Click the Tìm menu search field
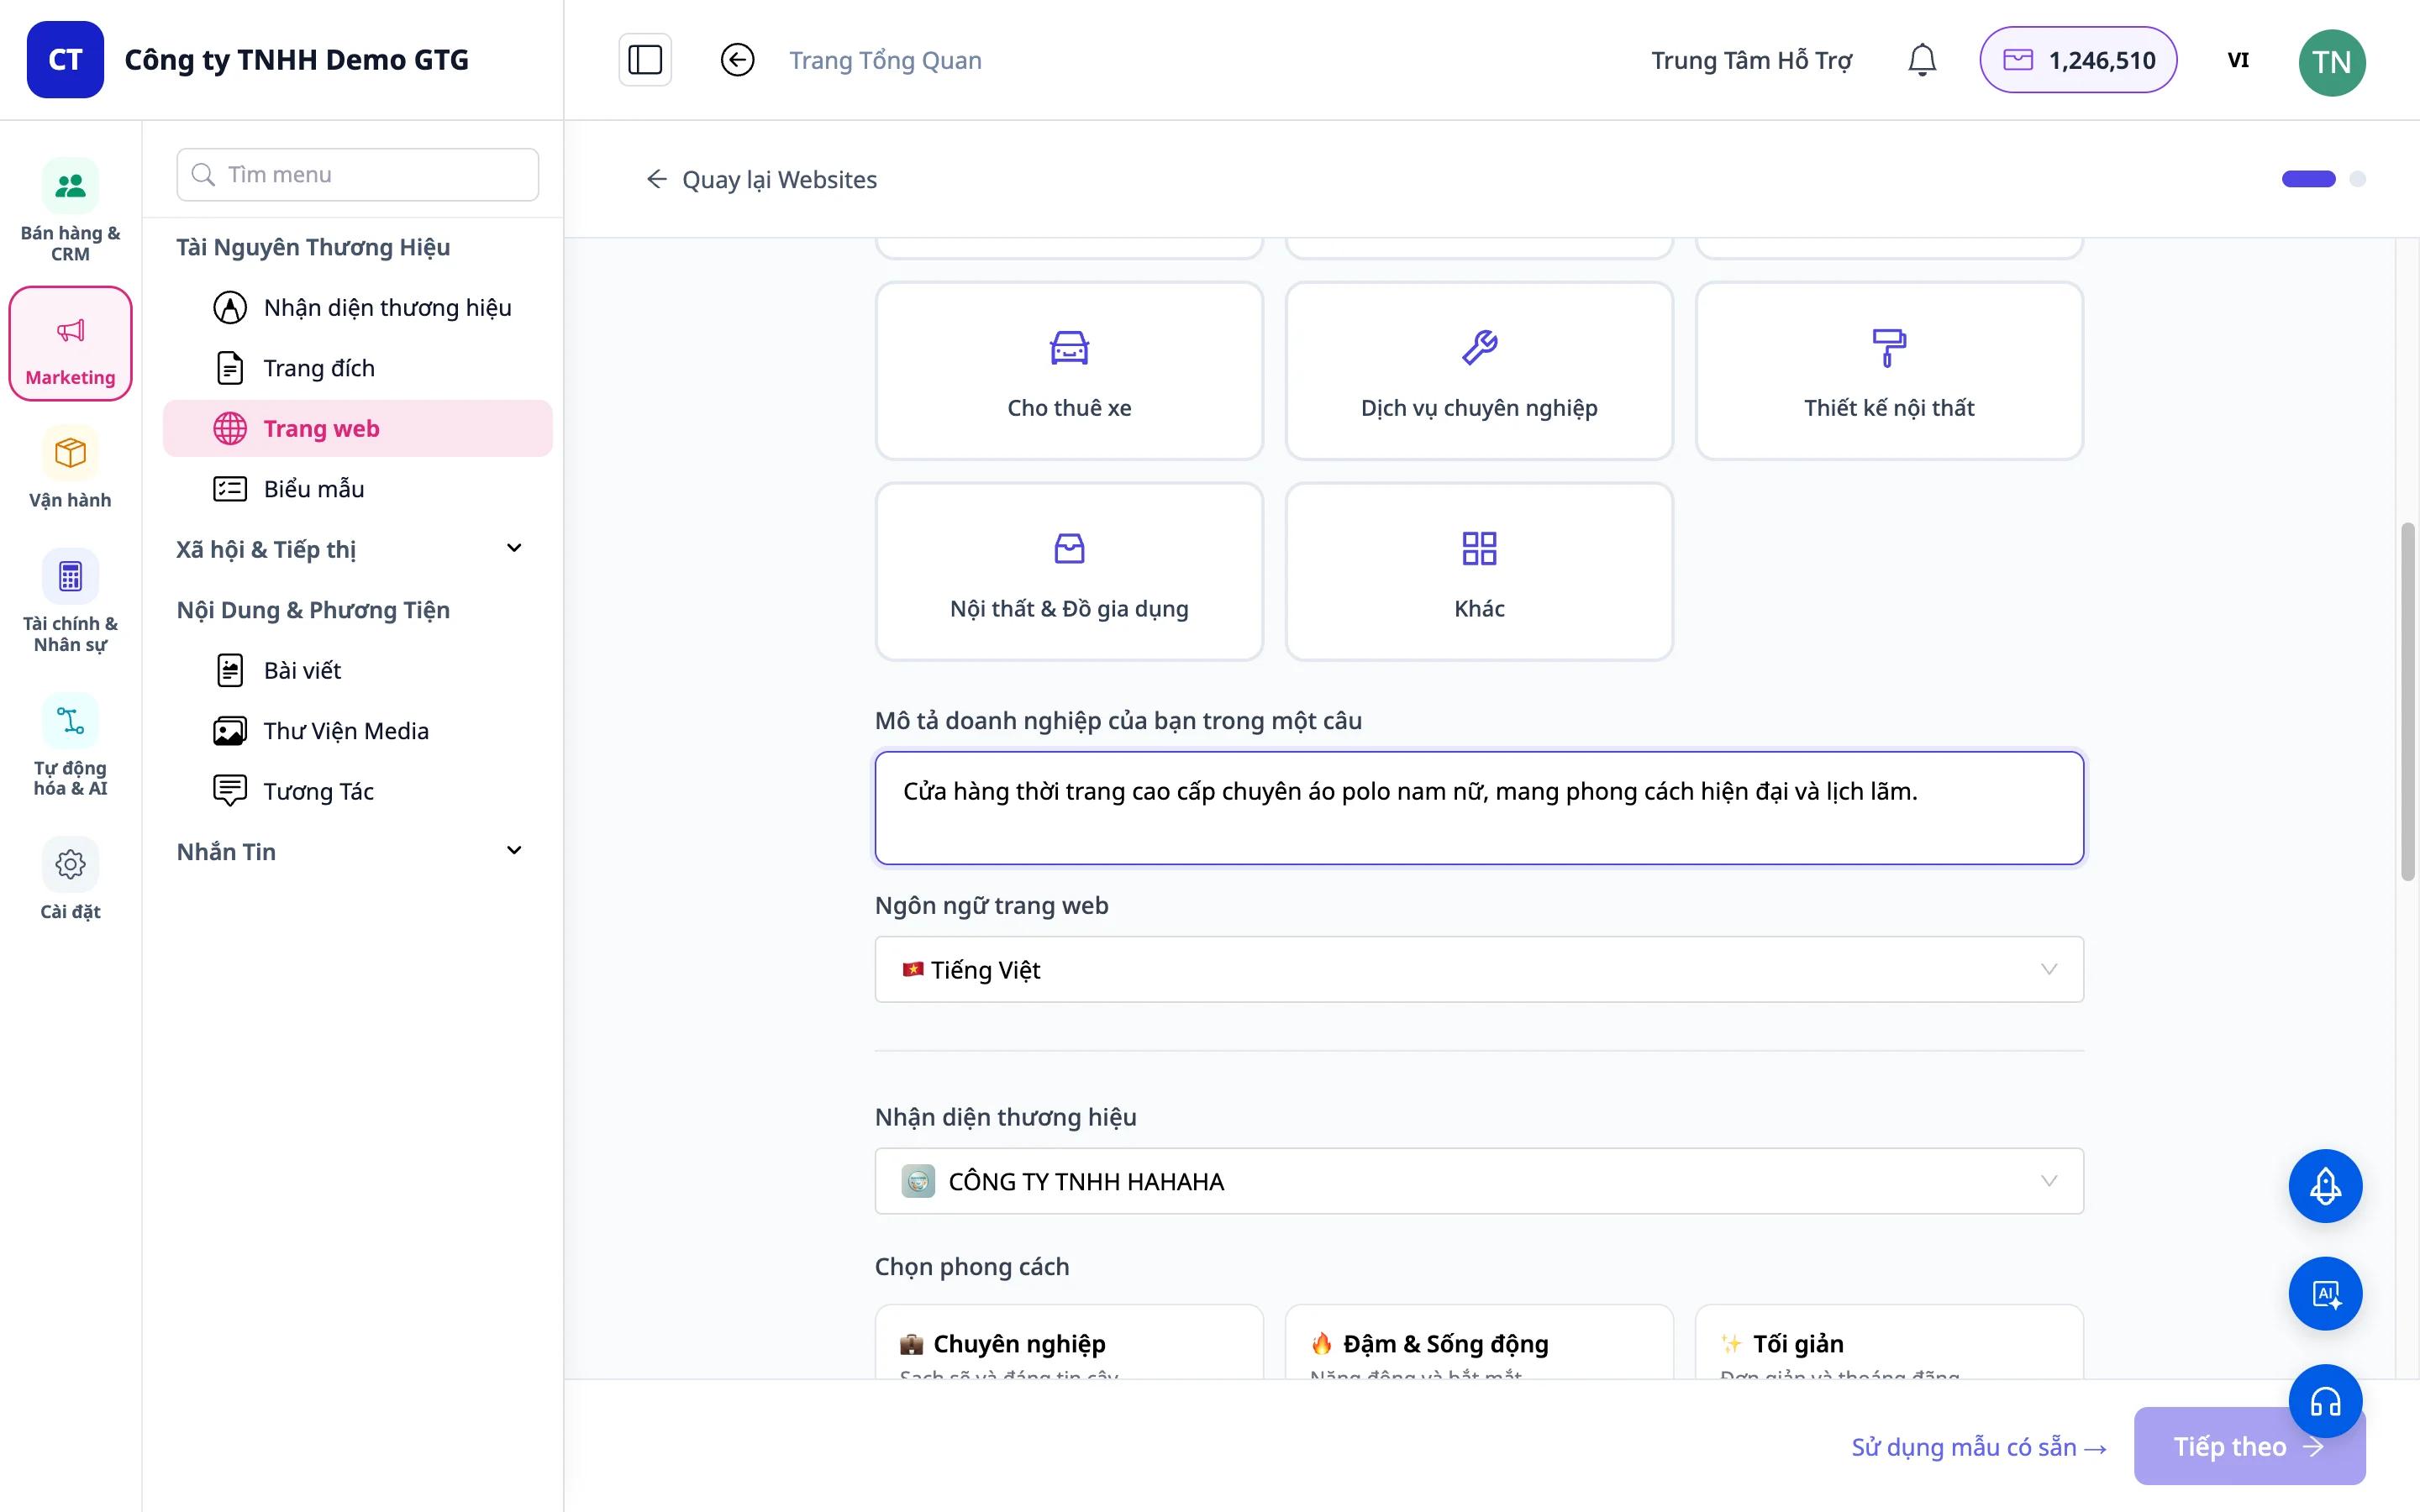 tap(358, 175)
